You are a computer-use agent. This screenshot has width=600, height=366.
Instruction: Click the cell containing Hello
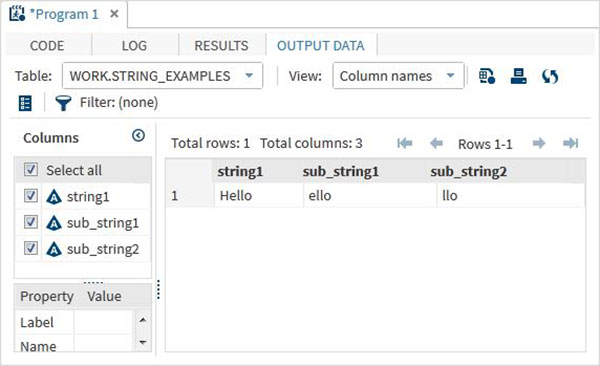point(259,196)
